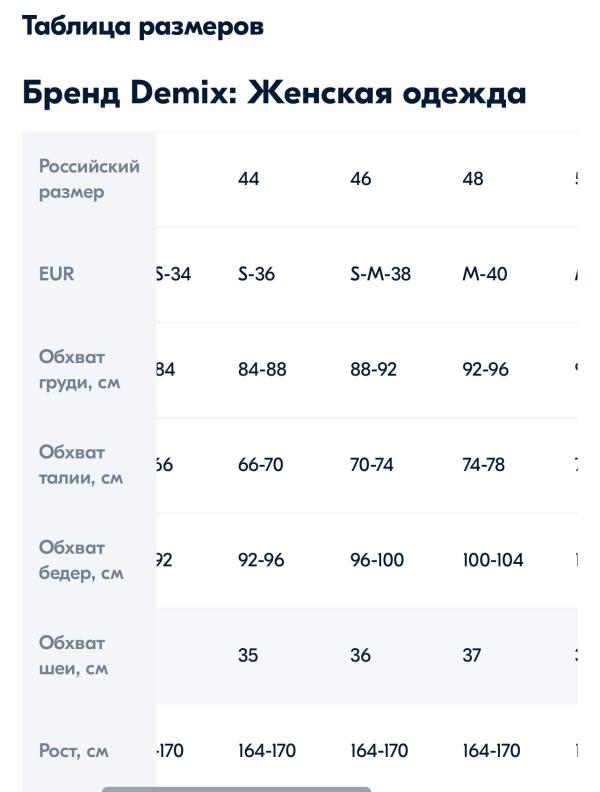The height and width of the screenshot is (792, 600).
Task: Click hip girth value 100-104
Action: click(x=493, y=560)
